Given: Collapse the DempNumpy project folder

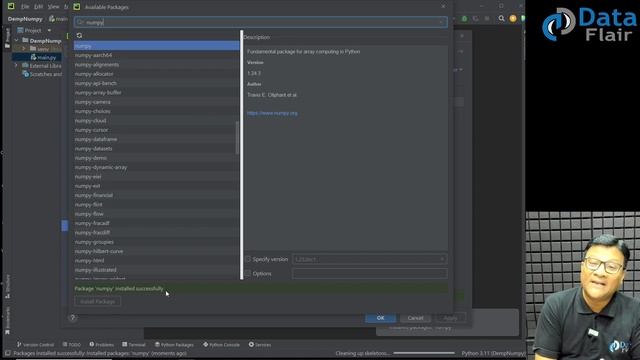Looking at the screenshot, I should pos(16,40).
